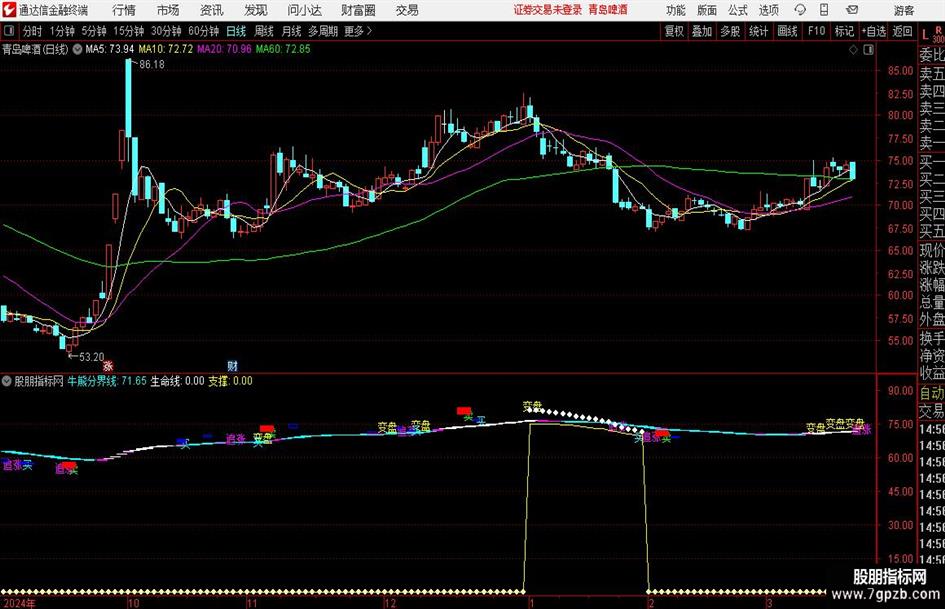Viewport: 945px width, 609px height.
Task: Toggle the left sidebar panel icon
Action: coord(9,31)
